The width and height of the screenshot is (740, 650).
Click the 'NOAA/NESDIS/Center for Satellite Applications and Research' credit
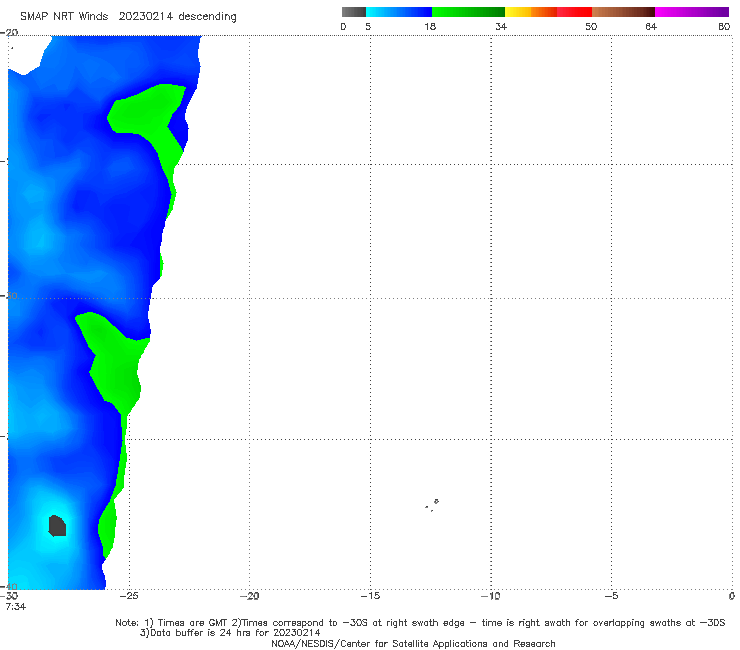point(413,644)
